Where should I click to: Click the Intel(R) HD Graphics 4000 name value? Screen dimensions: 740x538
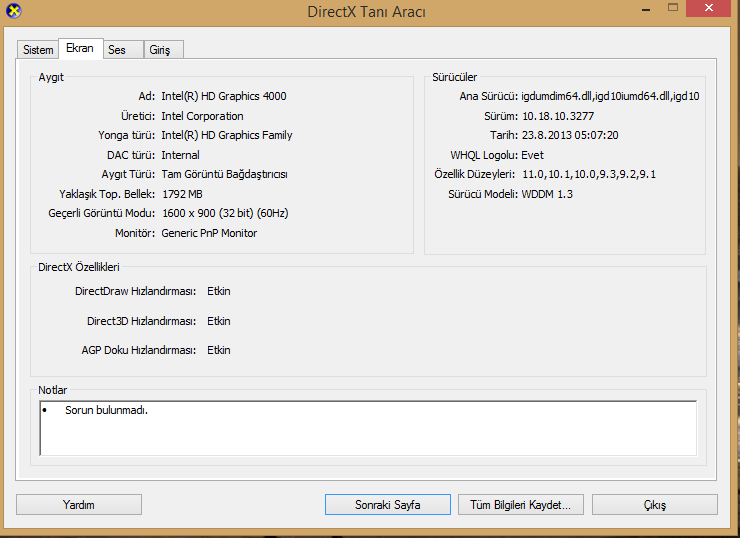click(x=224, y=96)
